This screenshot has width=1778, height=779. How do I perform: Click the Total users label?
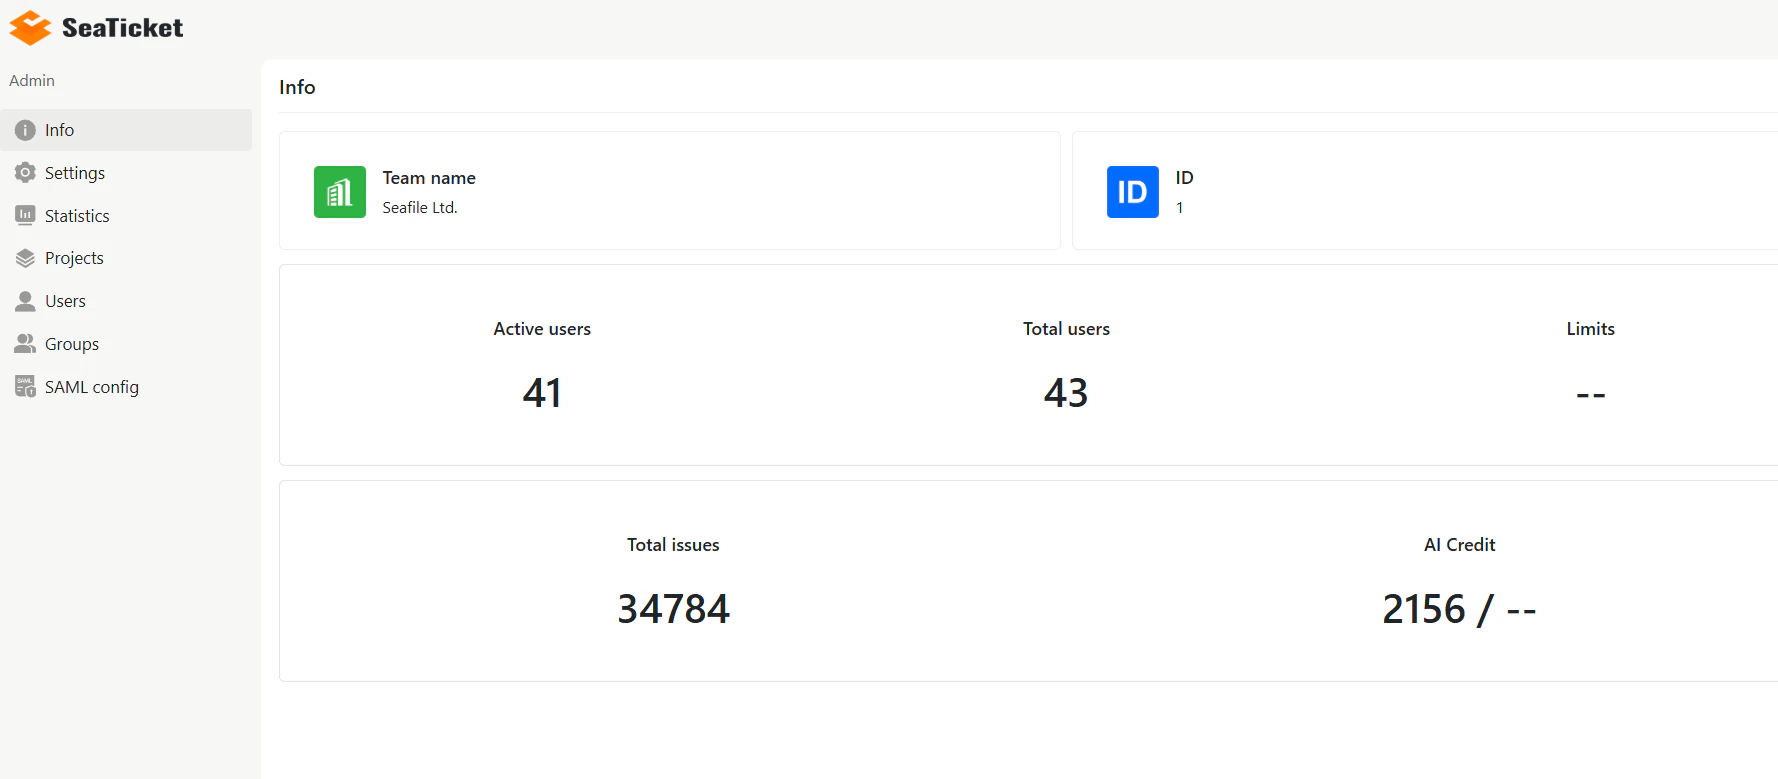pyautogui.click(x=1066, y=329)
